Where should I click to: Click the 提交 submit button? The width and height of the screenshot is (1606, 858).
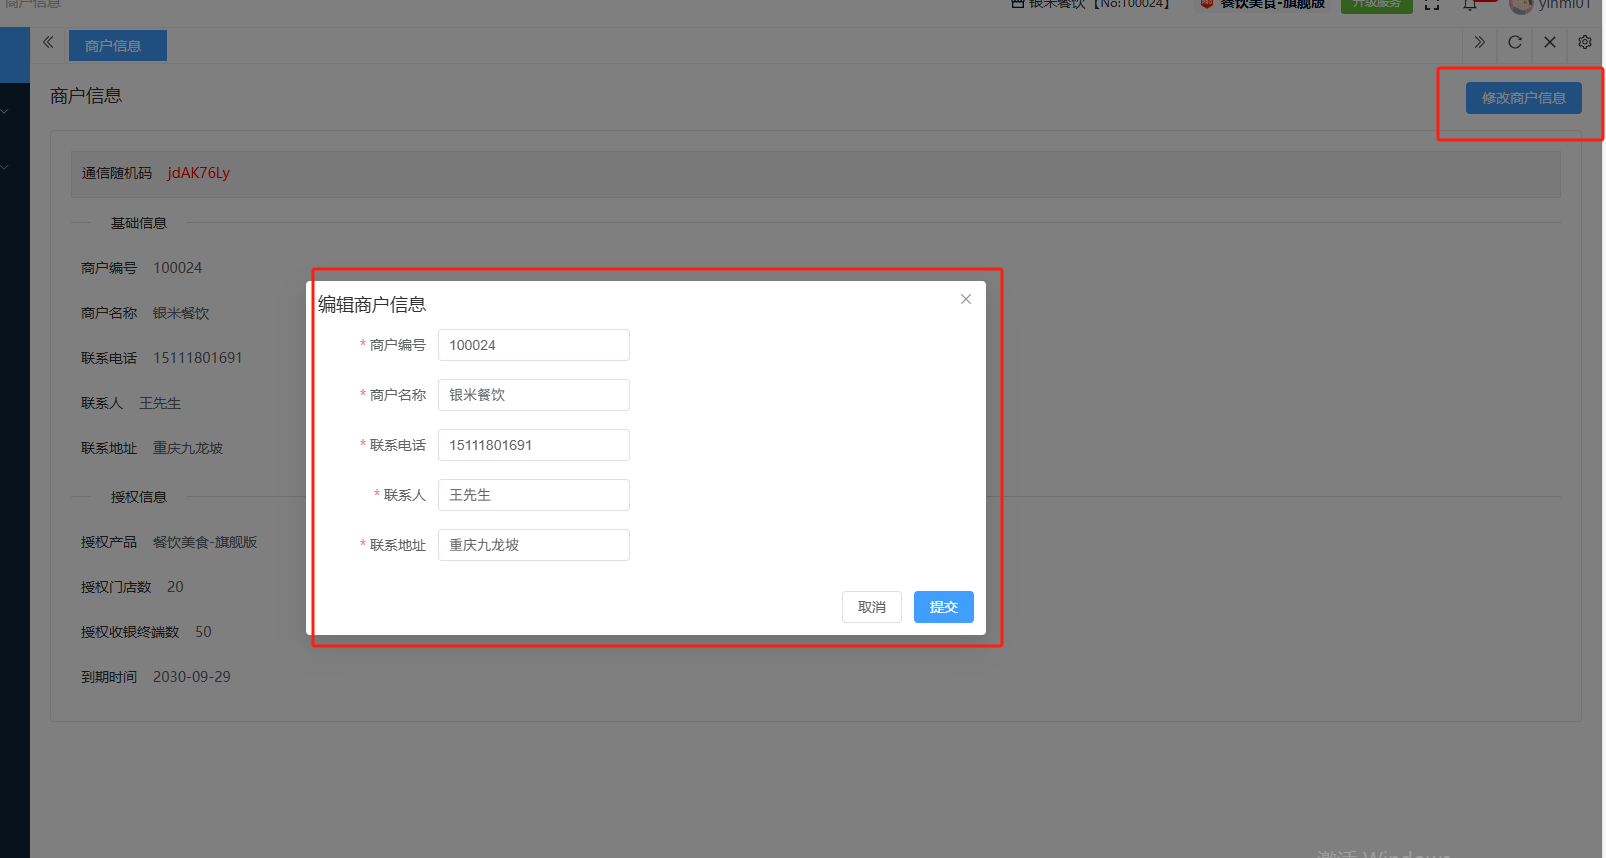943,607
